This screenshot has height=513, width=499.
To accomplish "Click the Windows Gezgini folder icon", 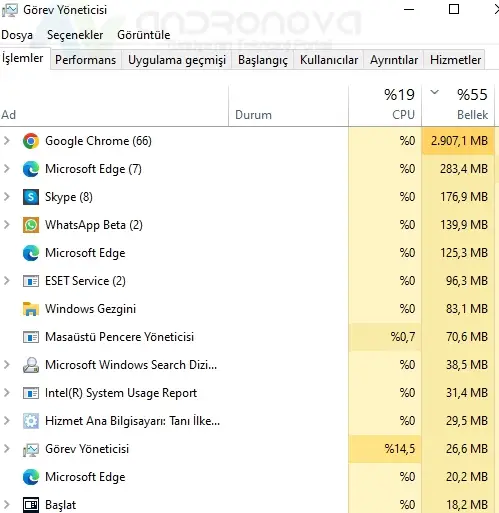I will [31, 309].
